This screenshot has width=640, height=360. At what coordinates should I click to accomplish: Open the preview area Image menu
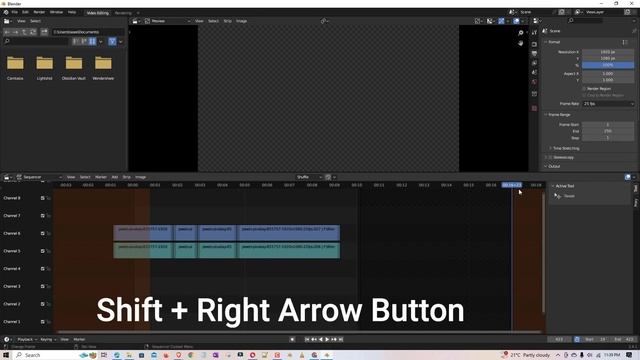point(241,21)
